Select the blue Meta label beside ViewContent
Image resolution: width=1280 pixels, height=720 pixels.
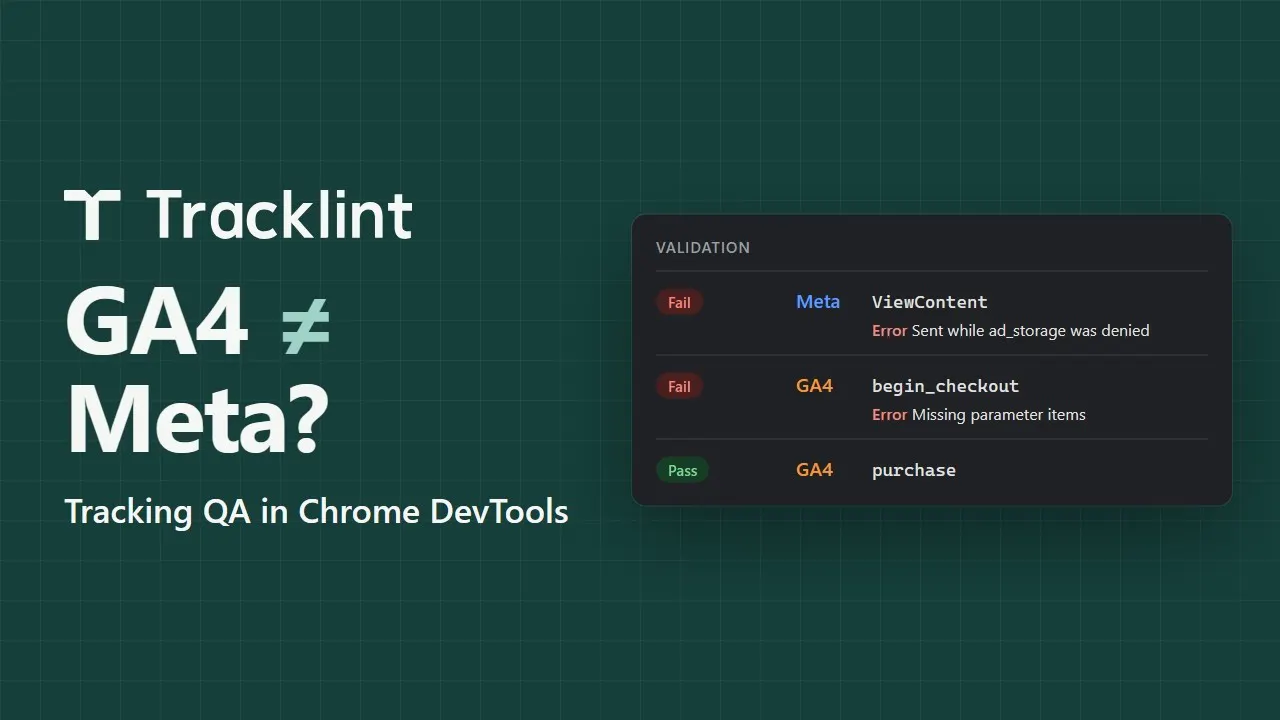point(818,302)
